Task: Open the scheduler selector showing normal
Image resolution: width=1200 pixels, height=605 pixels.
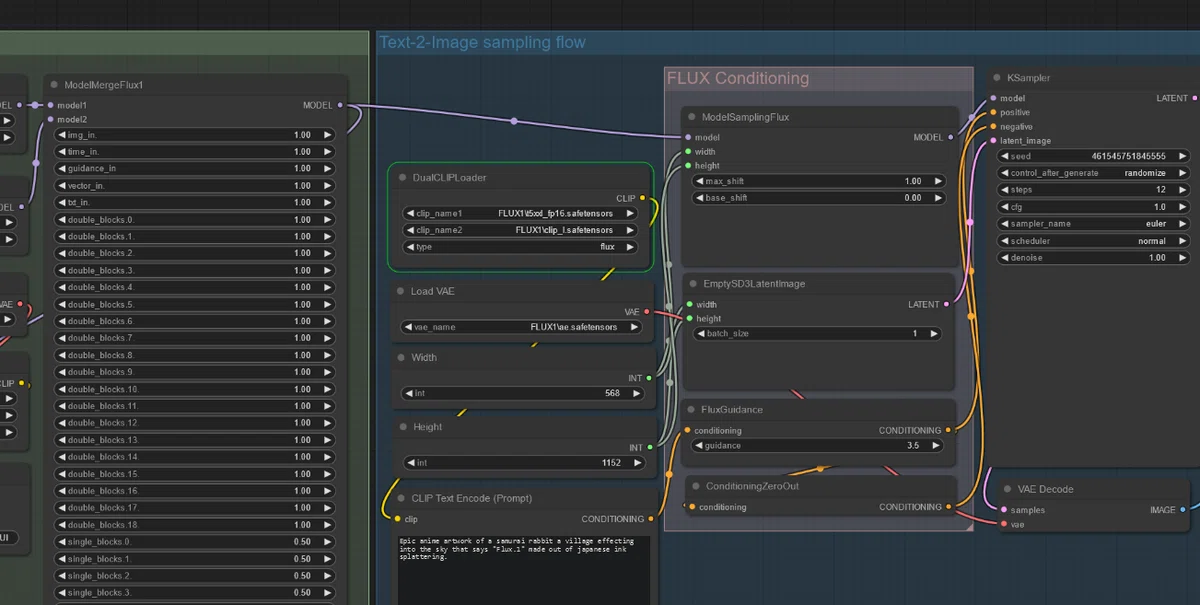Action: pos(1094,241)
